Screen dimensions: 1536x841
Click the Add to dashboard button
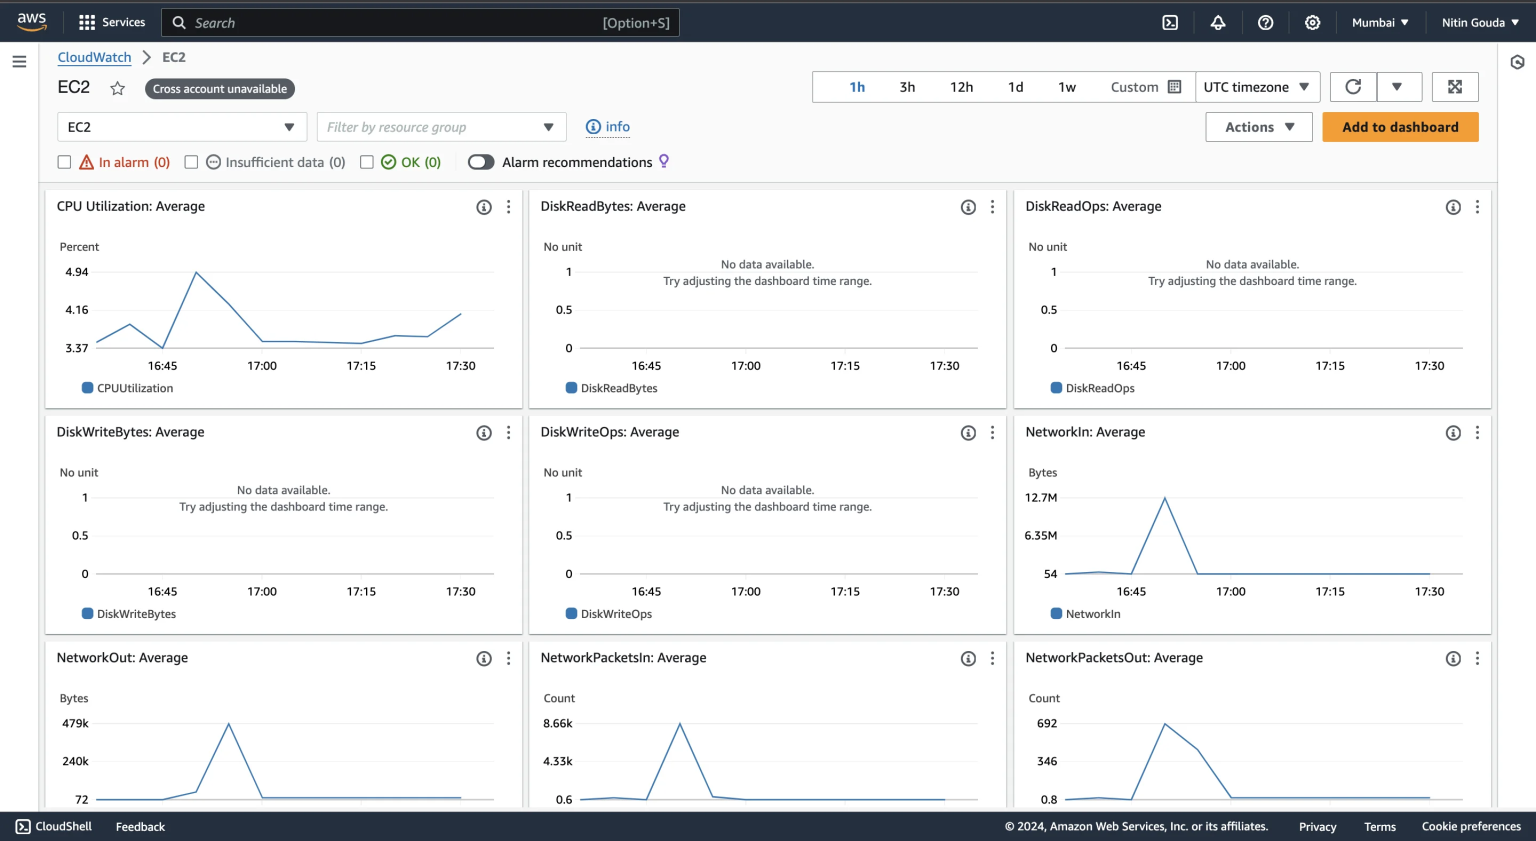tap(1400, 127)
